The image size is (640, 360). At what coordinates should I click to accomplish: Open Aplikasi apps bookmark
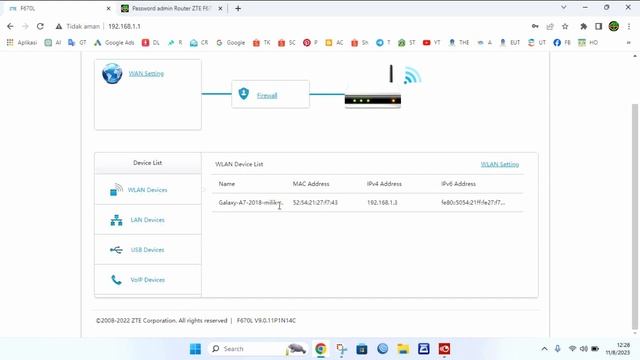[22, 42]
